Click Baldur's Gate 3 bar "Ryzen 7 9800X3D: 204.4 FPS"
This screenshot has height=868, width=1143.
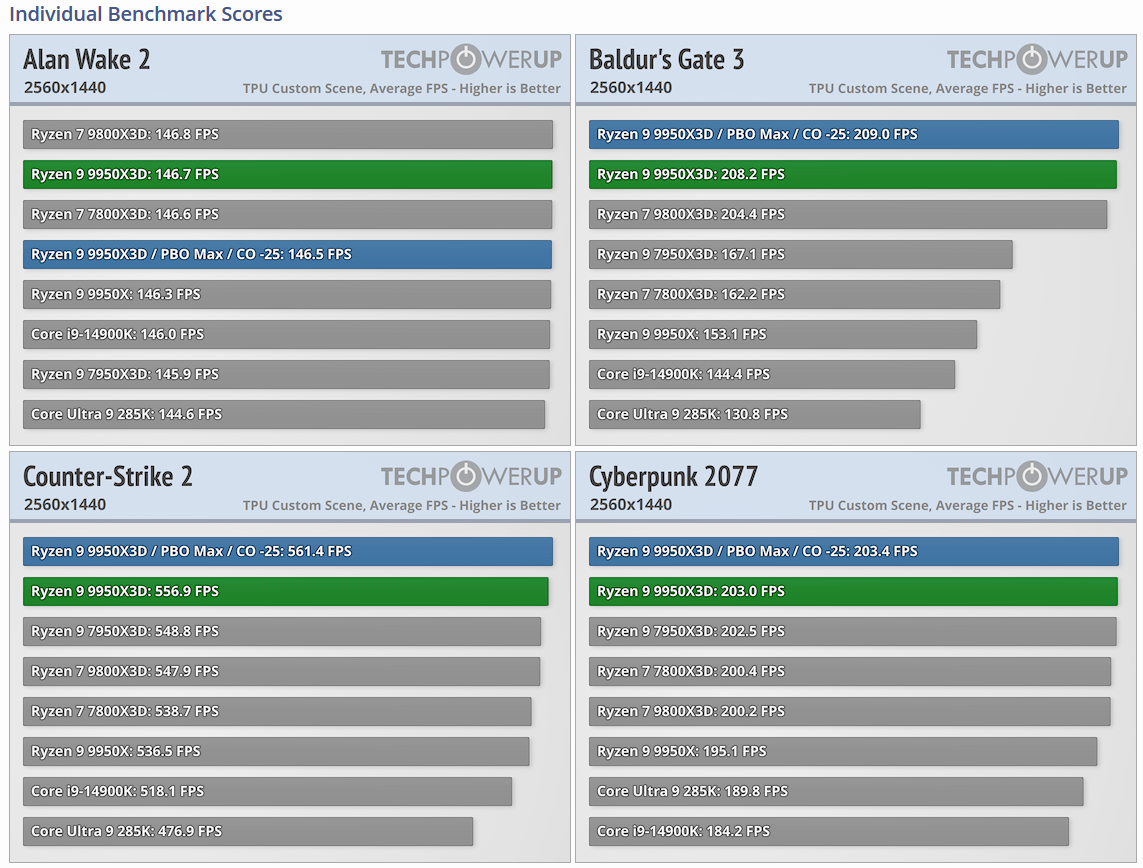848,214
